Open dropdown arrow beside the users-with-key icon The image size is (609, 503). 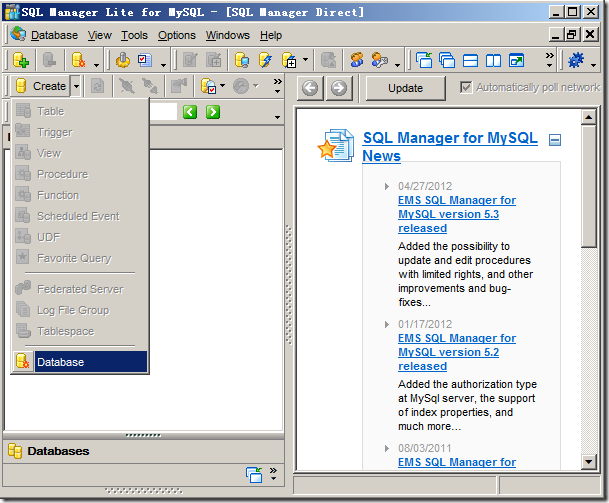397,65
